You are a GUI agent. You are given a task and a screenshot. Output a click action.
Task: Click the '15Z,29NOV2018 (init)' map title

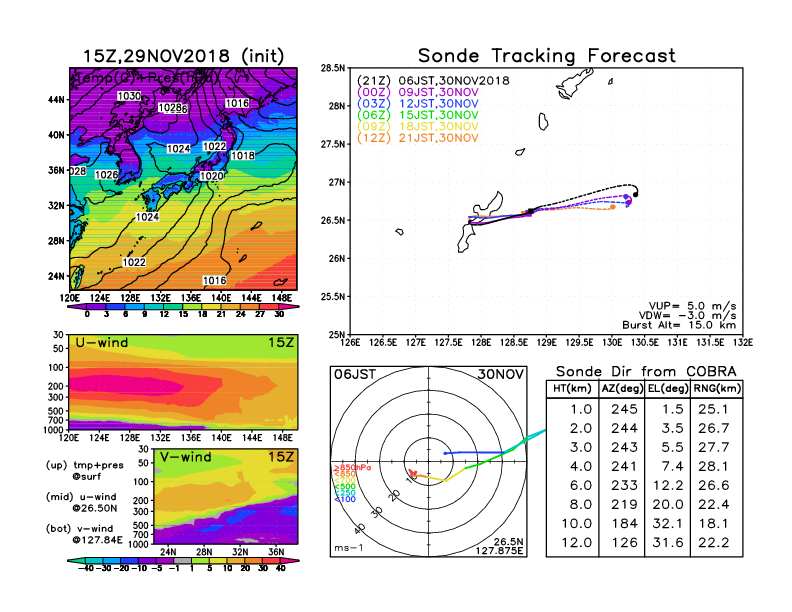pyautogui.click(x=183, y=56)
